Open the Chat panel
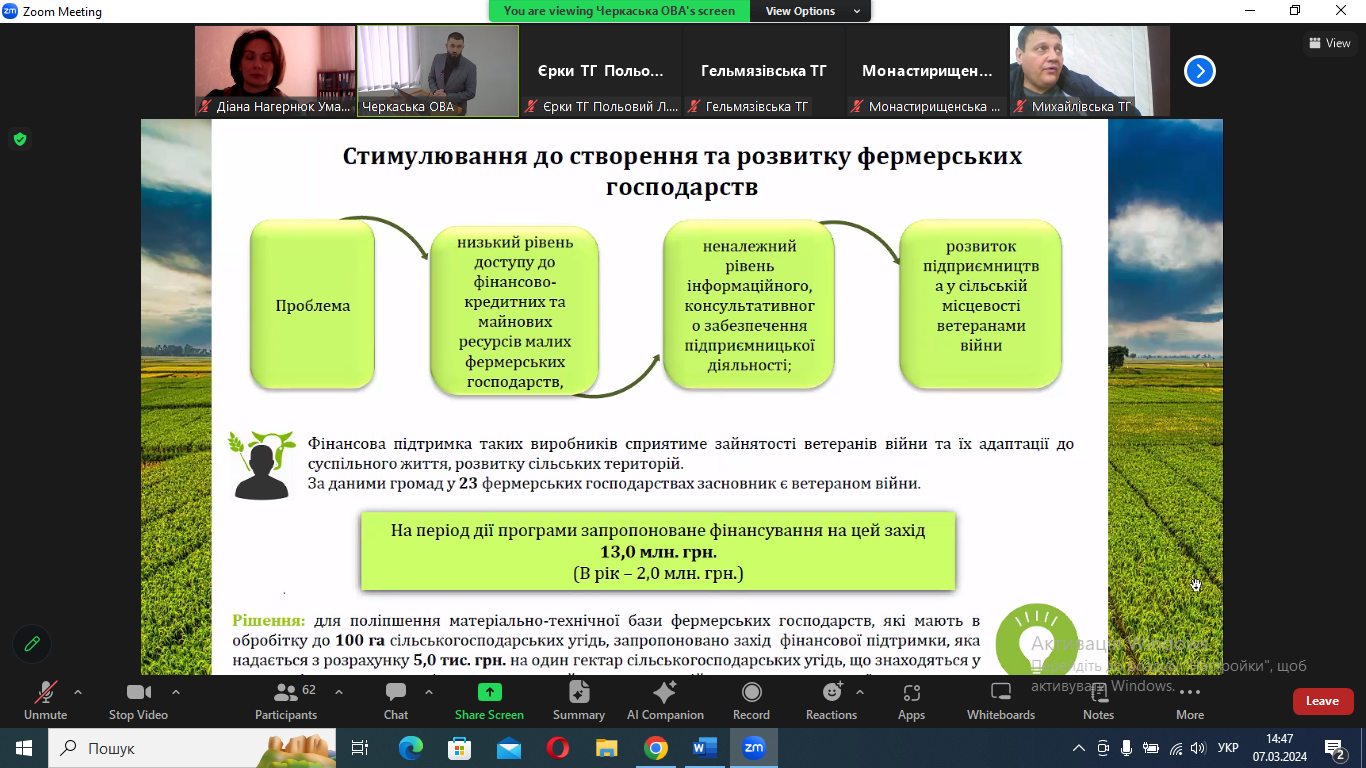The height and width of the screenshot is (768, 1366). pos(396,700)
